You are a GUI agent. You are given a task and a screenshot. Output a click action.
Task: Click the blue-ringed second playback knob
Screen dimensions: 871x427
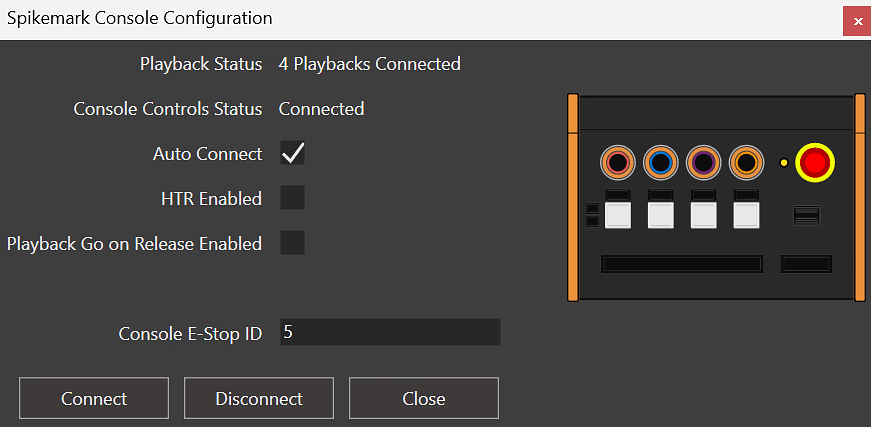point(660,163)
